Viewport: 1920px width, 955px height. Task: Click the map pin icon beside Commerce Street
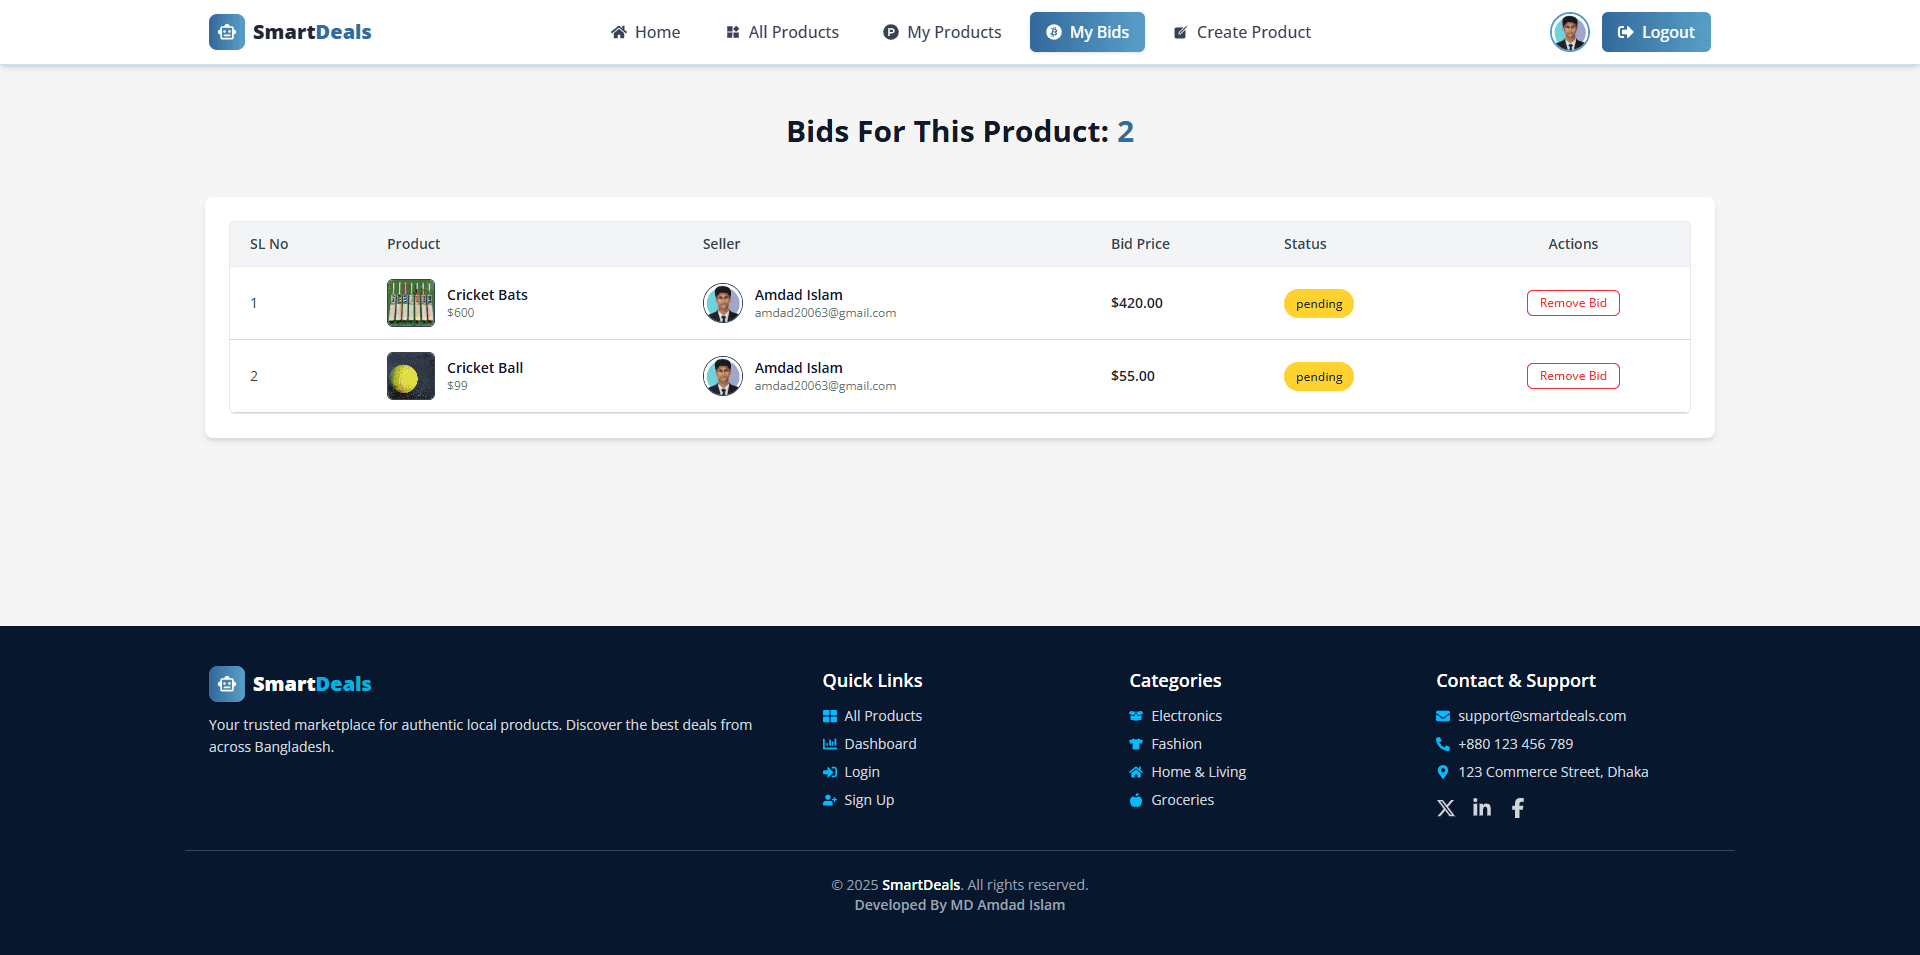(x=1443, y=772)
